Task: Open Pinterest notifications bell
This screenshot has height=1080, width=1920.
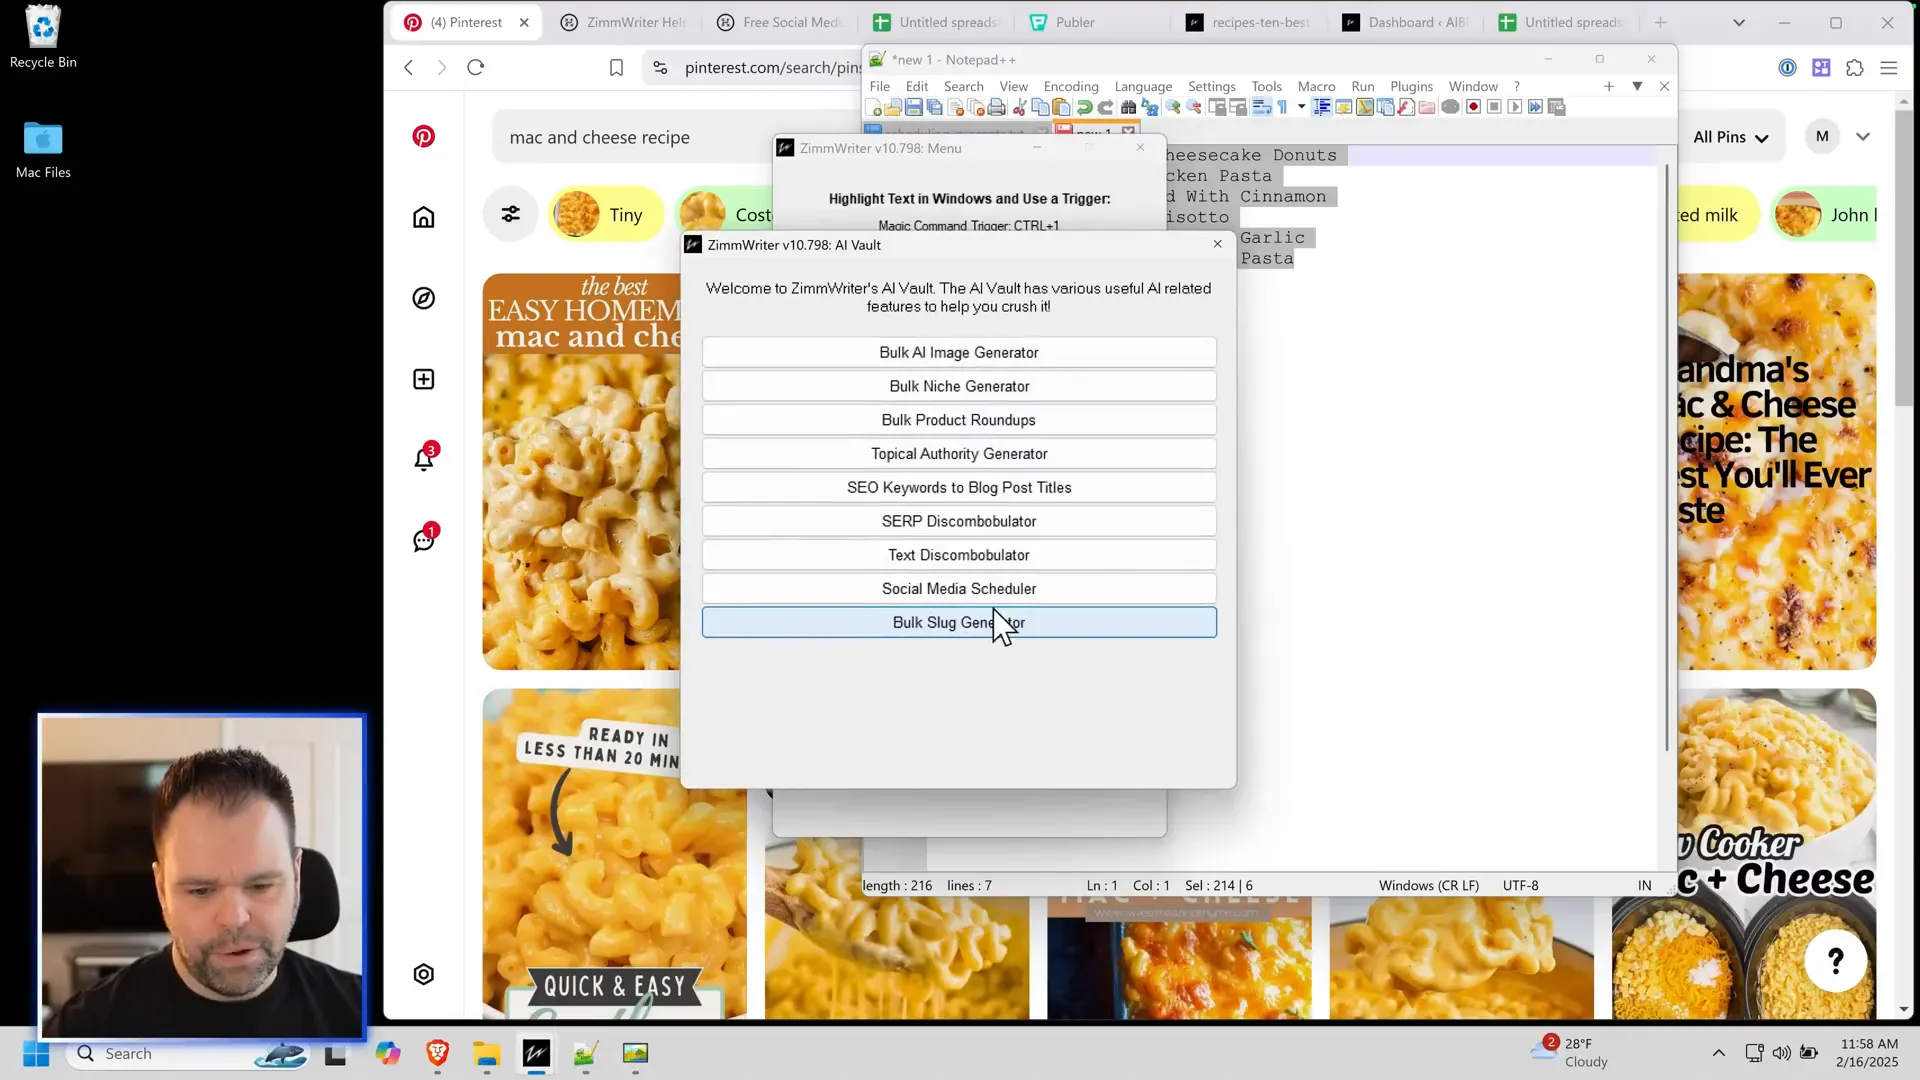Action: click(x=424, y=458)
